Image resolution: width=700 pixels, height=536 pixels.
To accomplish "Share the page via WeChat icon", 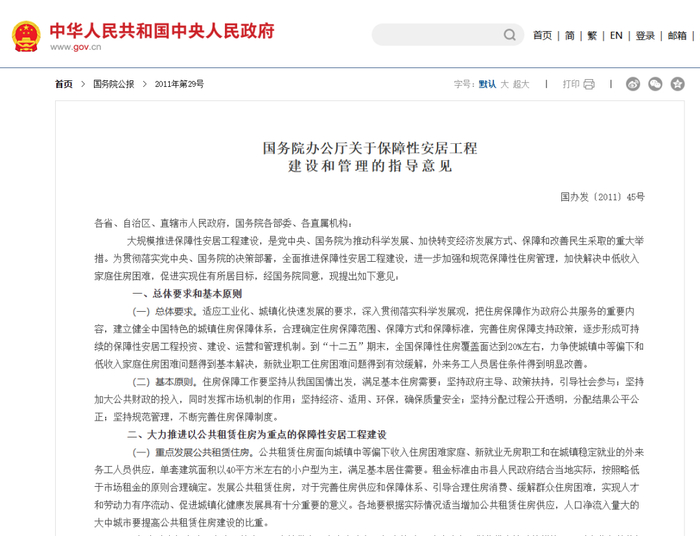I will click(655, 84).
